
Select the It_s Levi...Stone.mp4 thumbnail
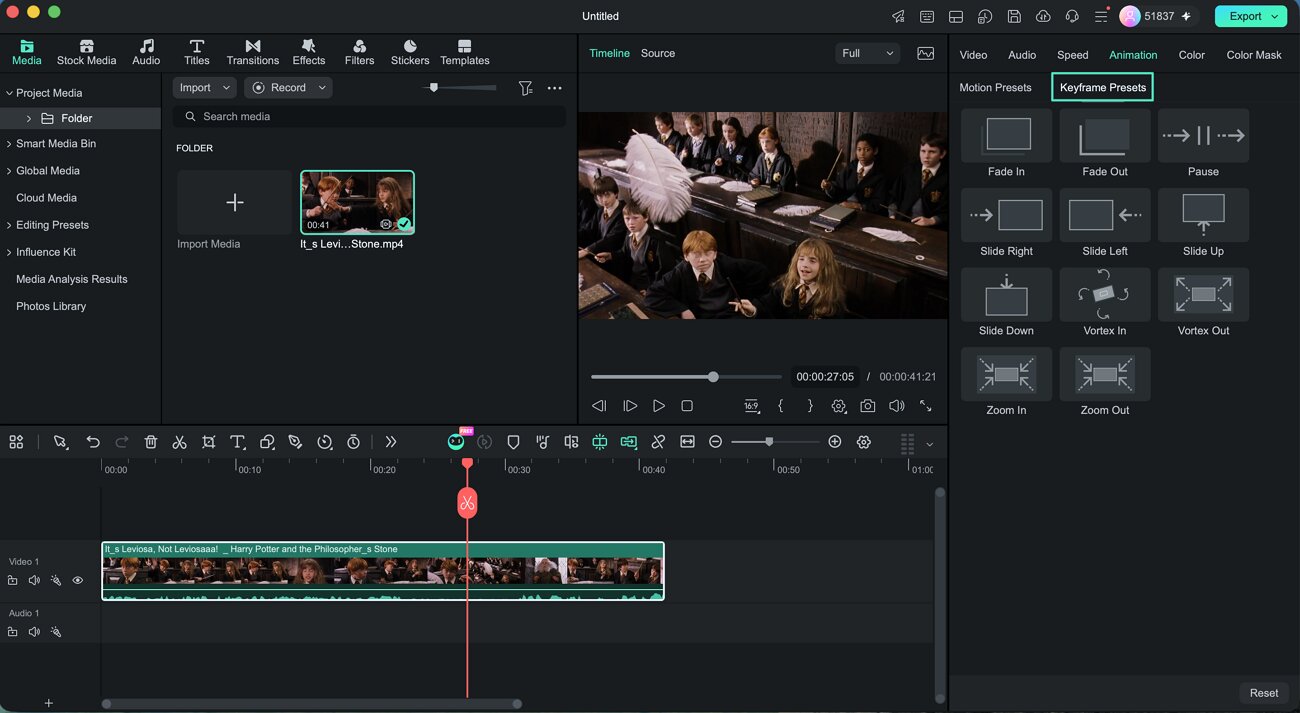(x=357, y=202)
